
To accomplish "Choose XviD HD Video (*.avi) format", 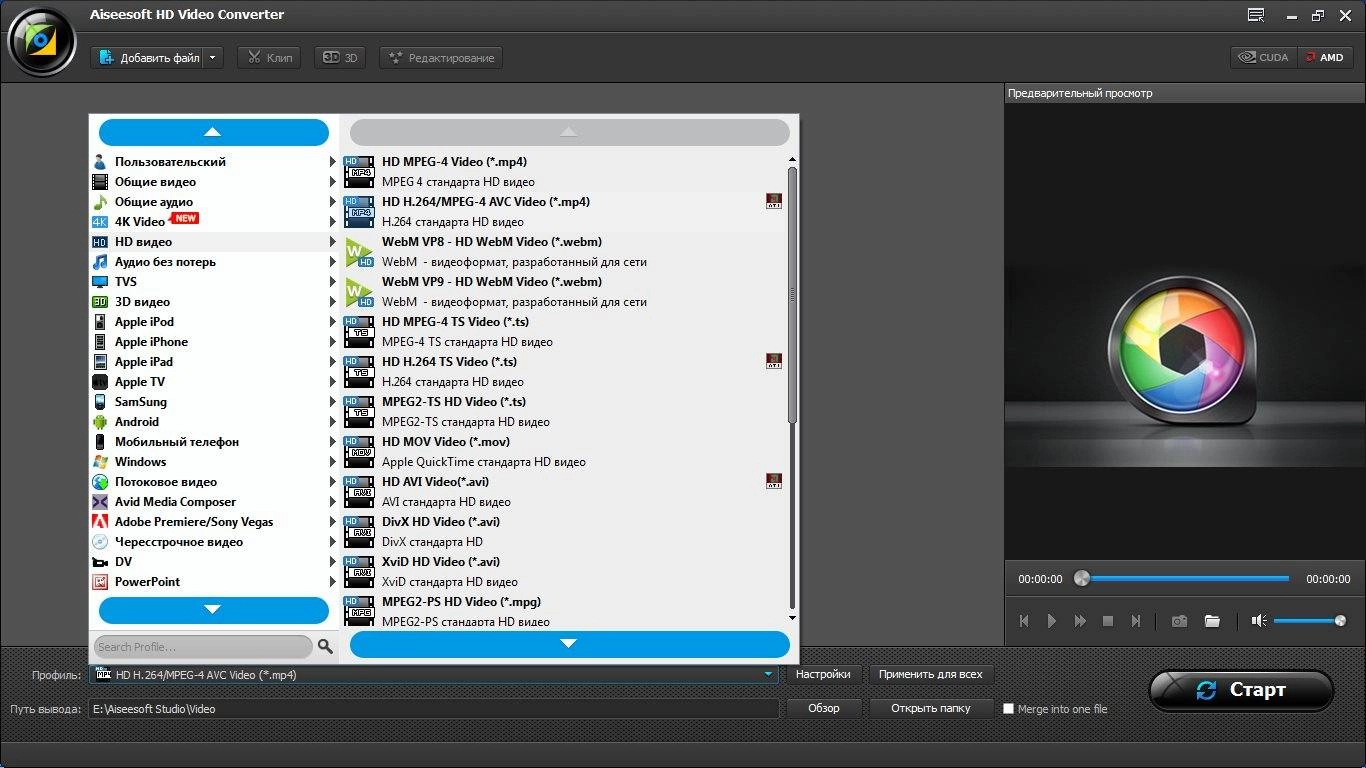I will pos(564,572).
